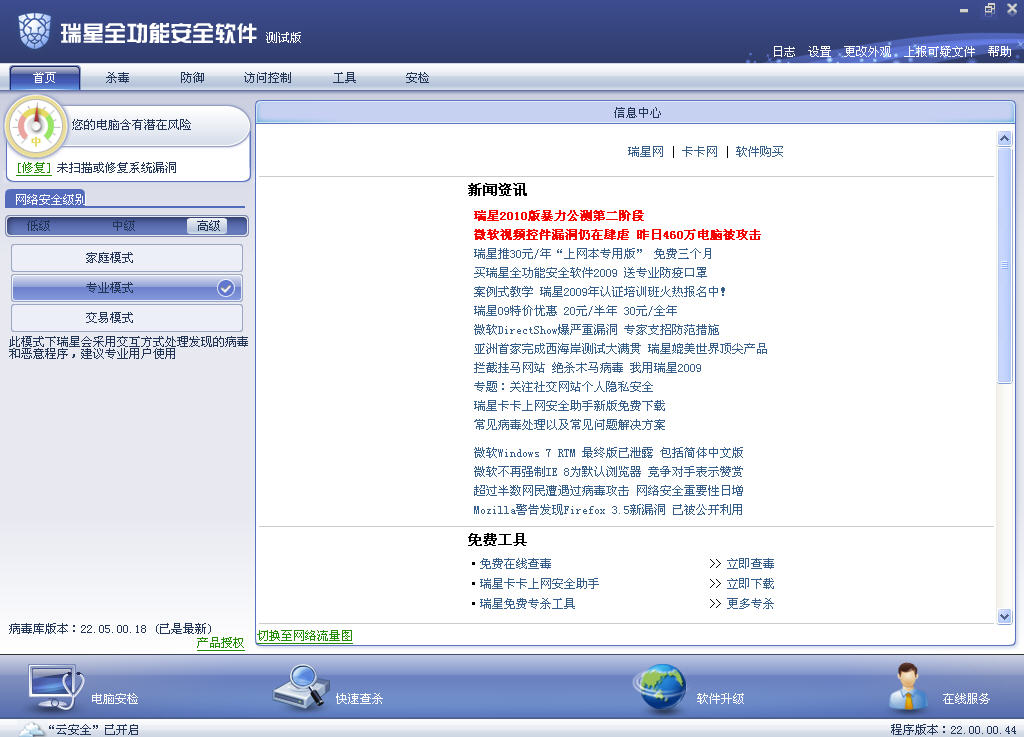Open 产品授权 product license link
The width and height of the screenshot is (1024, 737).
tap(220, 643)
